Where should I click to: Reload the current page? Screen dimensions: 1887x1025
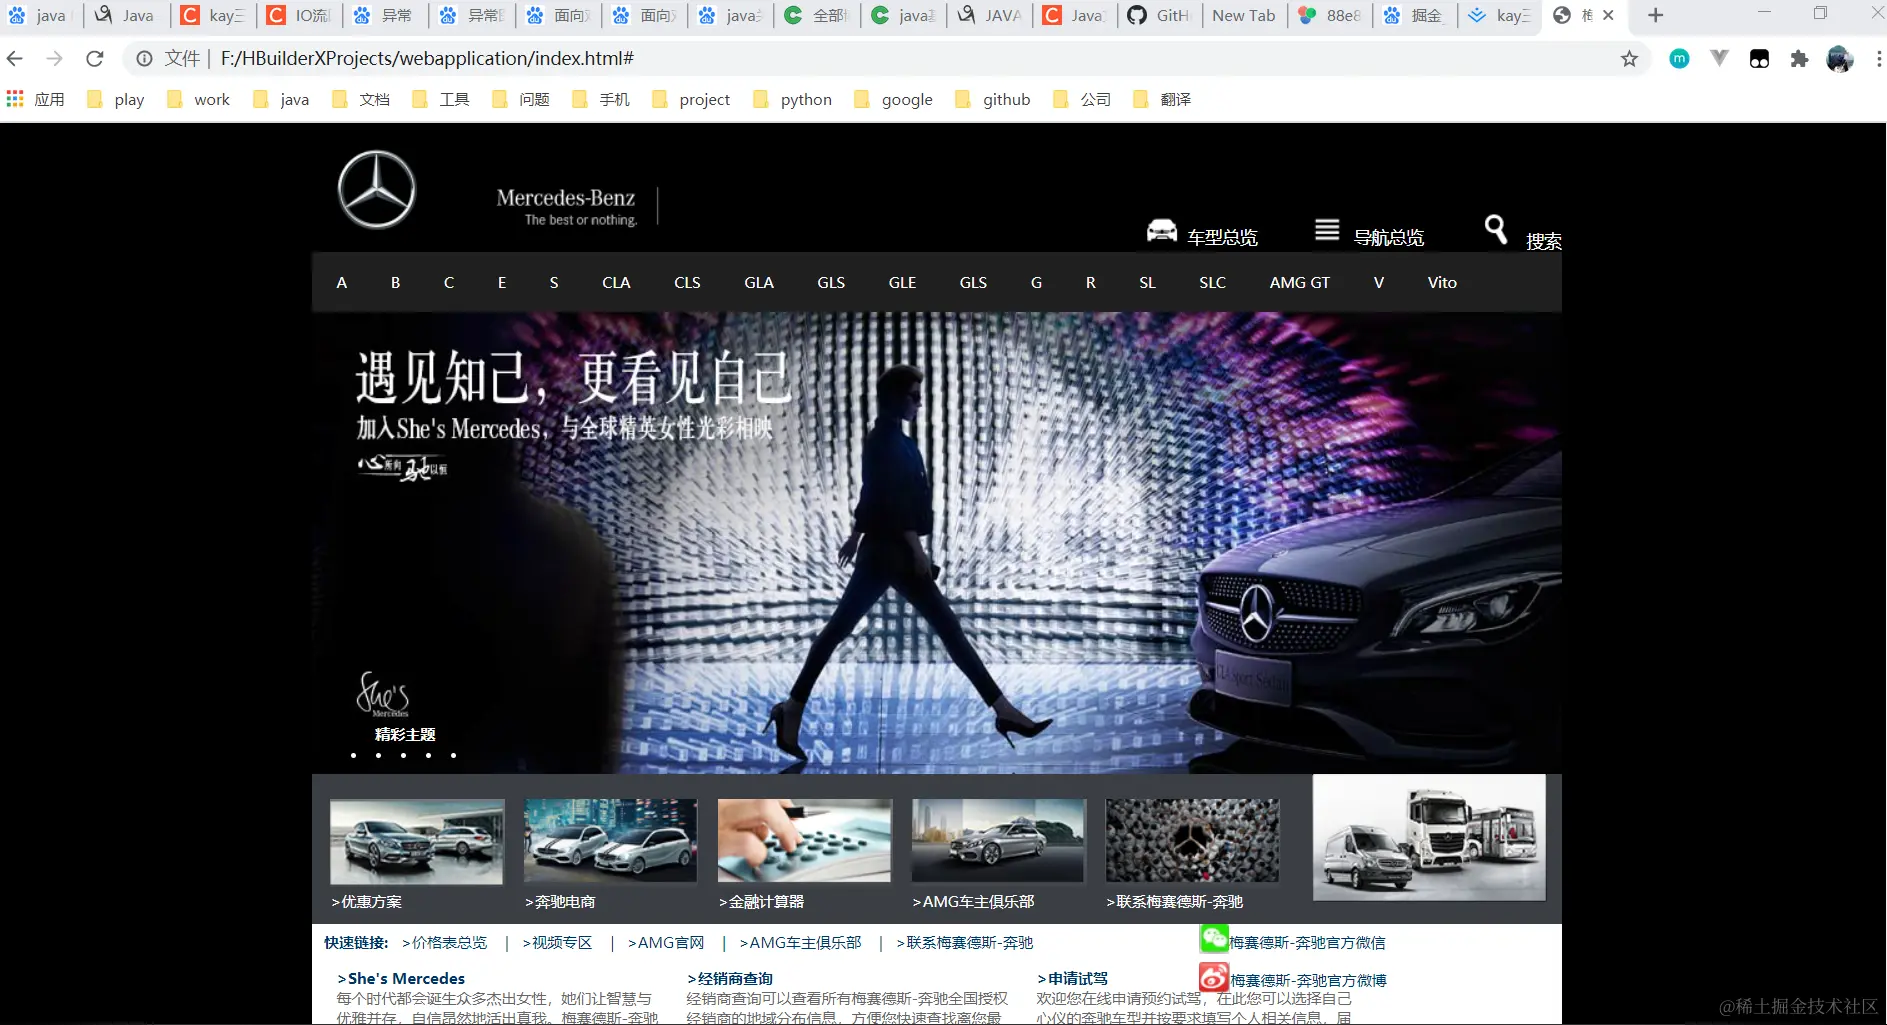coord(95,59)
